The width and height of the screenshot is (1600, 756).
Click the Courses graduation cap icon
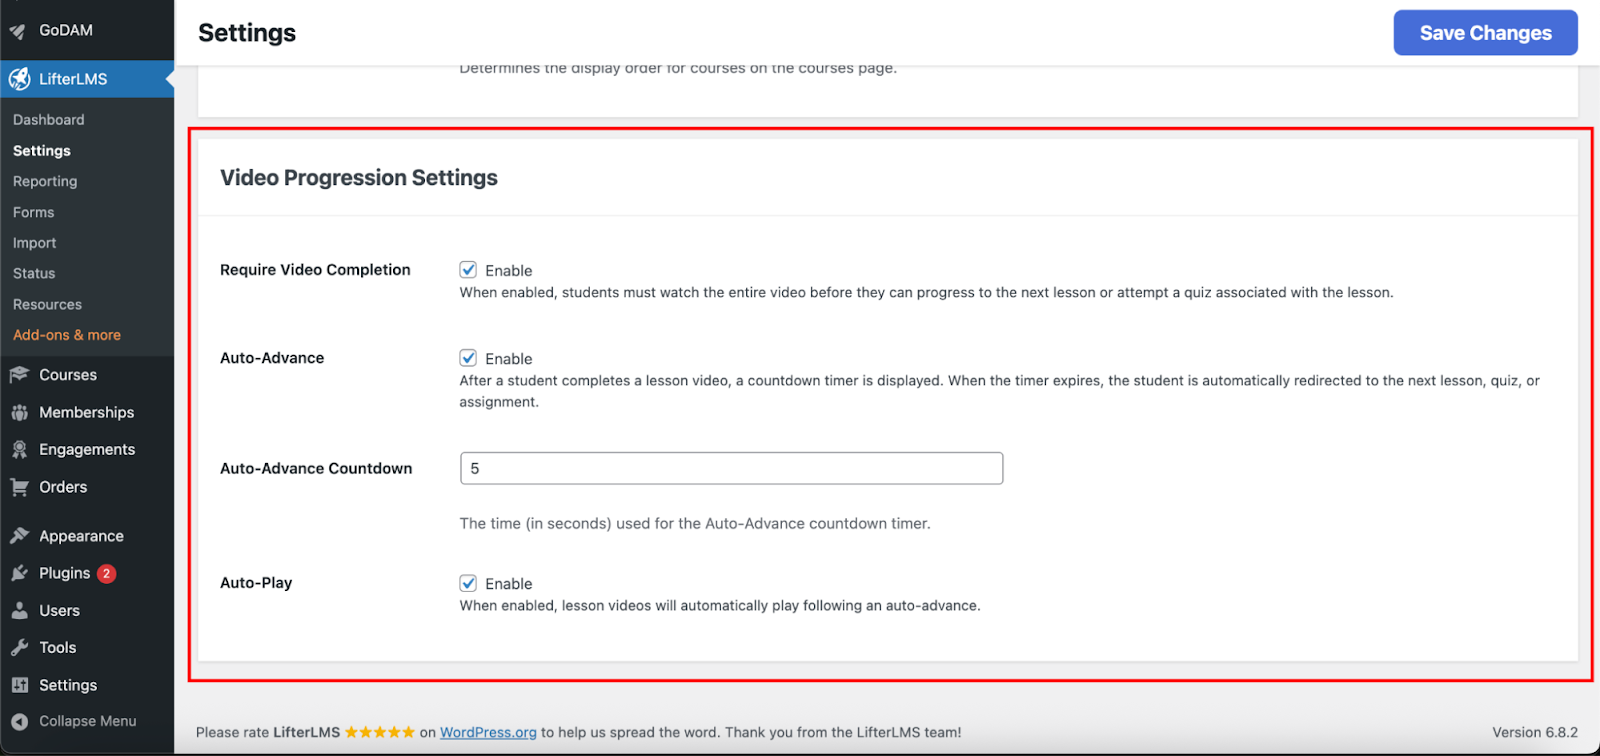(19, 375)
